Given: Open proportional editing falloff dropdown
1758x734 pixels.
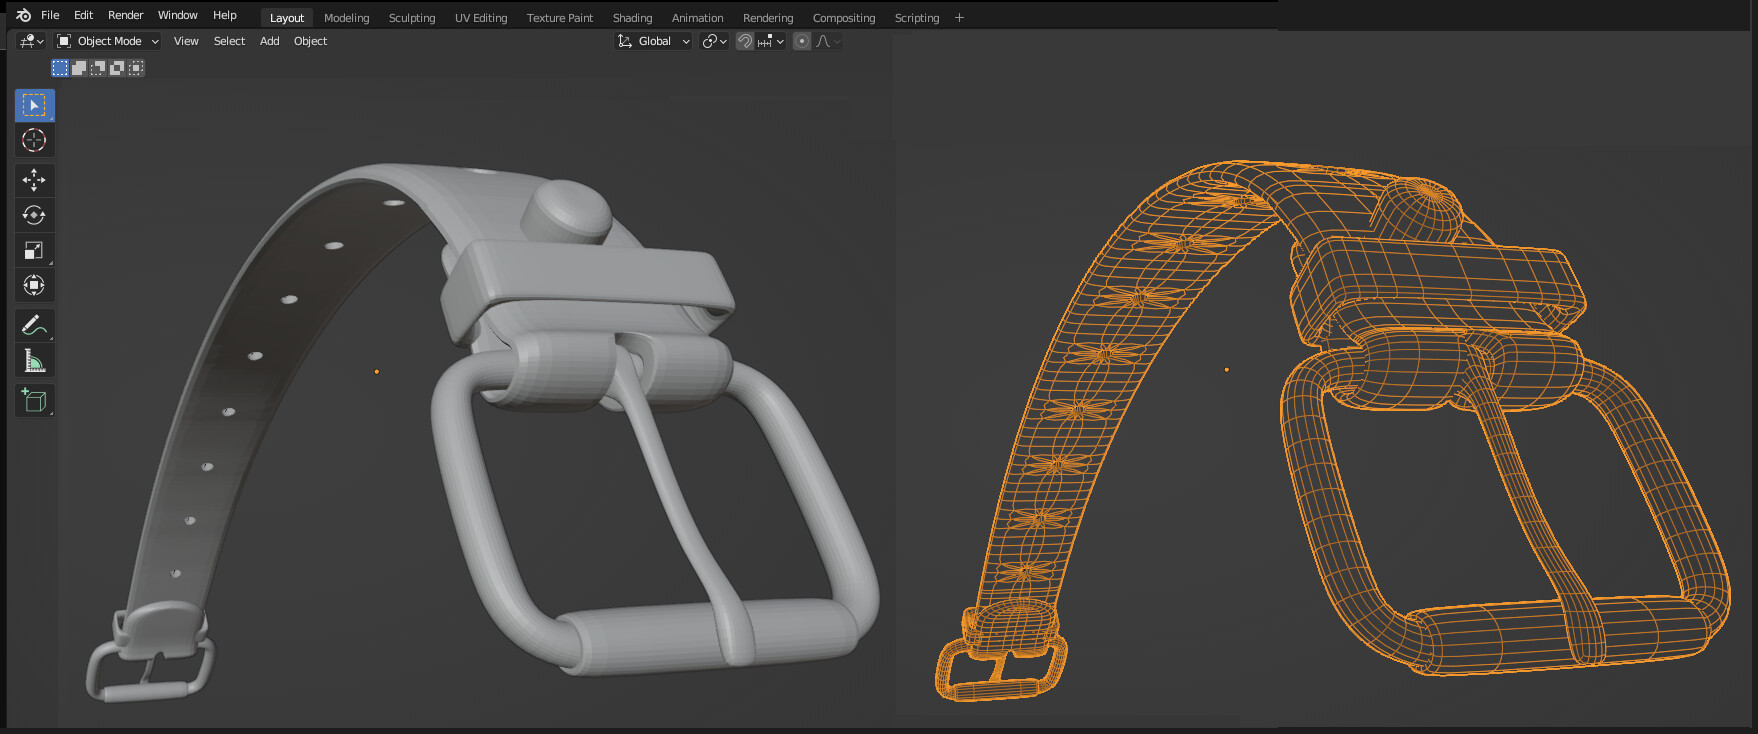Looking at the screenshot, I should point(828,41).
